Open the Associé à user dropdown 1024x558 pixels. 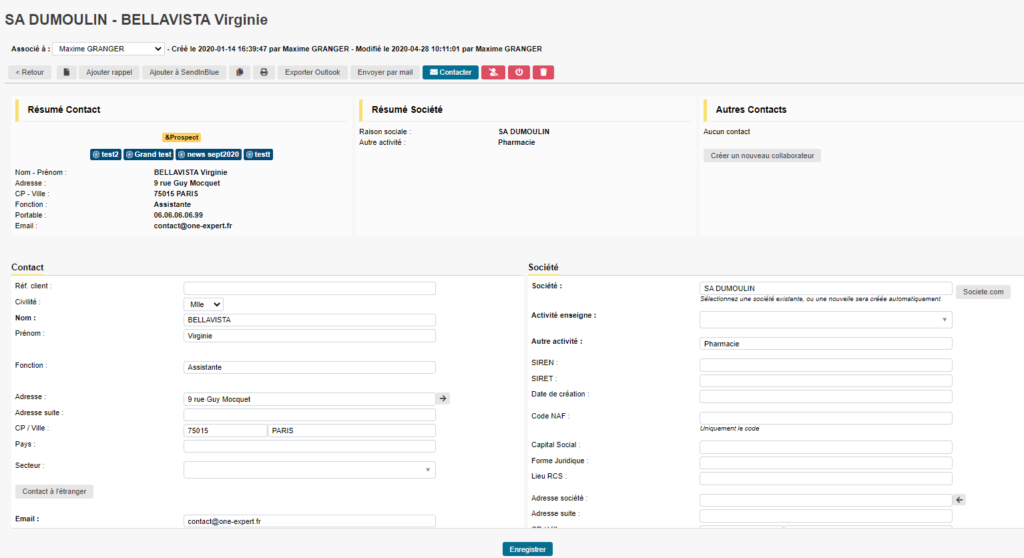(x=109, y=48)
